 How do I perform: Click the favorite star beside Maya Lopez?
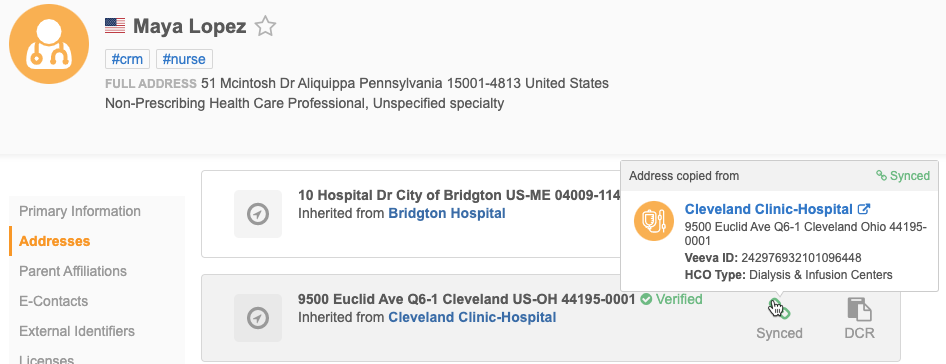click(x=265, y=26)
